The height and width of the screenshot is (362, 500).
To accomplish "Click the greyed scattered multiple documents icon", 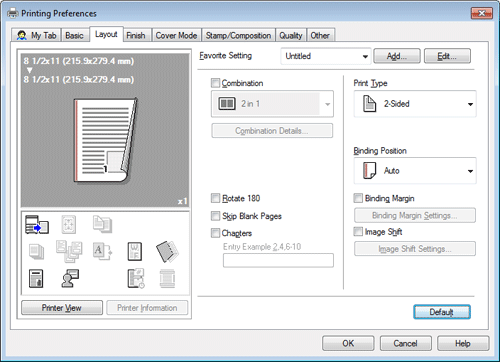I will point(69,251).
